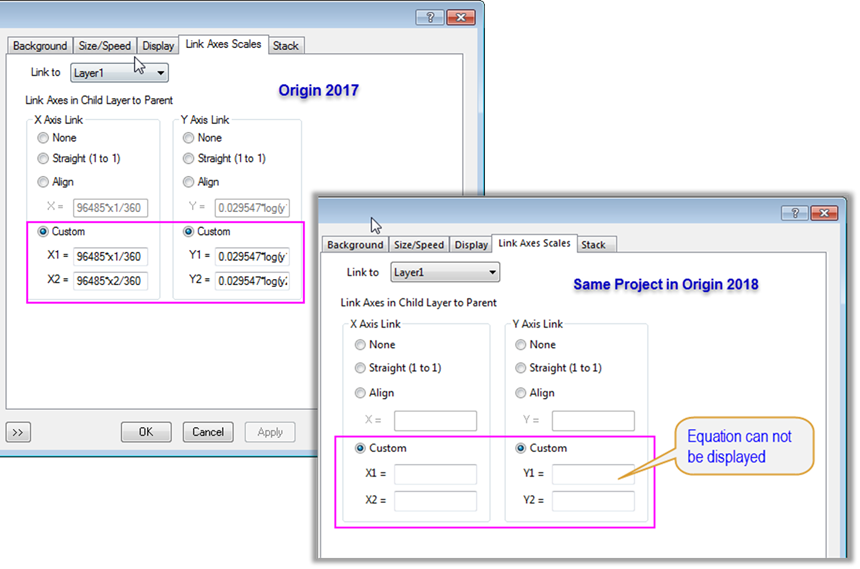
Task: Select X Axis Custom radio in Origin 2018 dialog
Action: [x=360, y=448]
